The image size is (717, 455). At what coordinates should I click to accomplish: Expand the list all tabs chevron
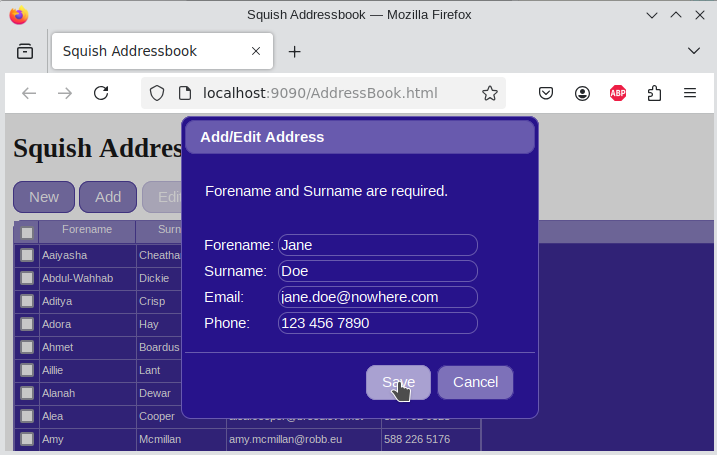point(694,51)
